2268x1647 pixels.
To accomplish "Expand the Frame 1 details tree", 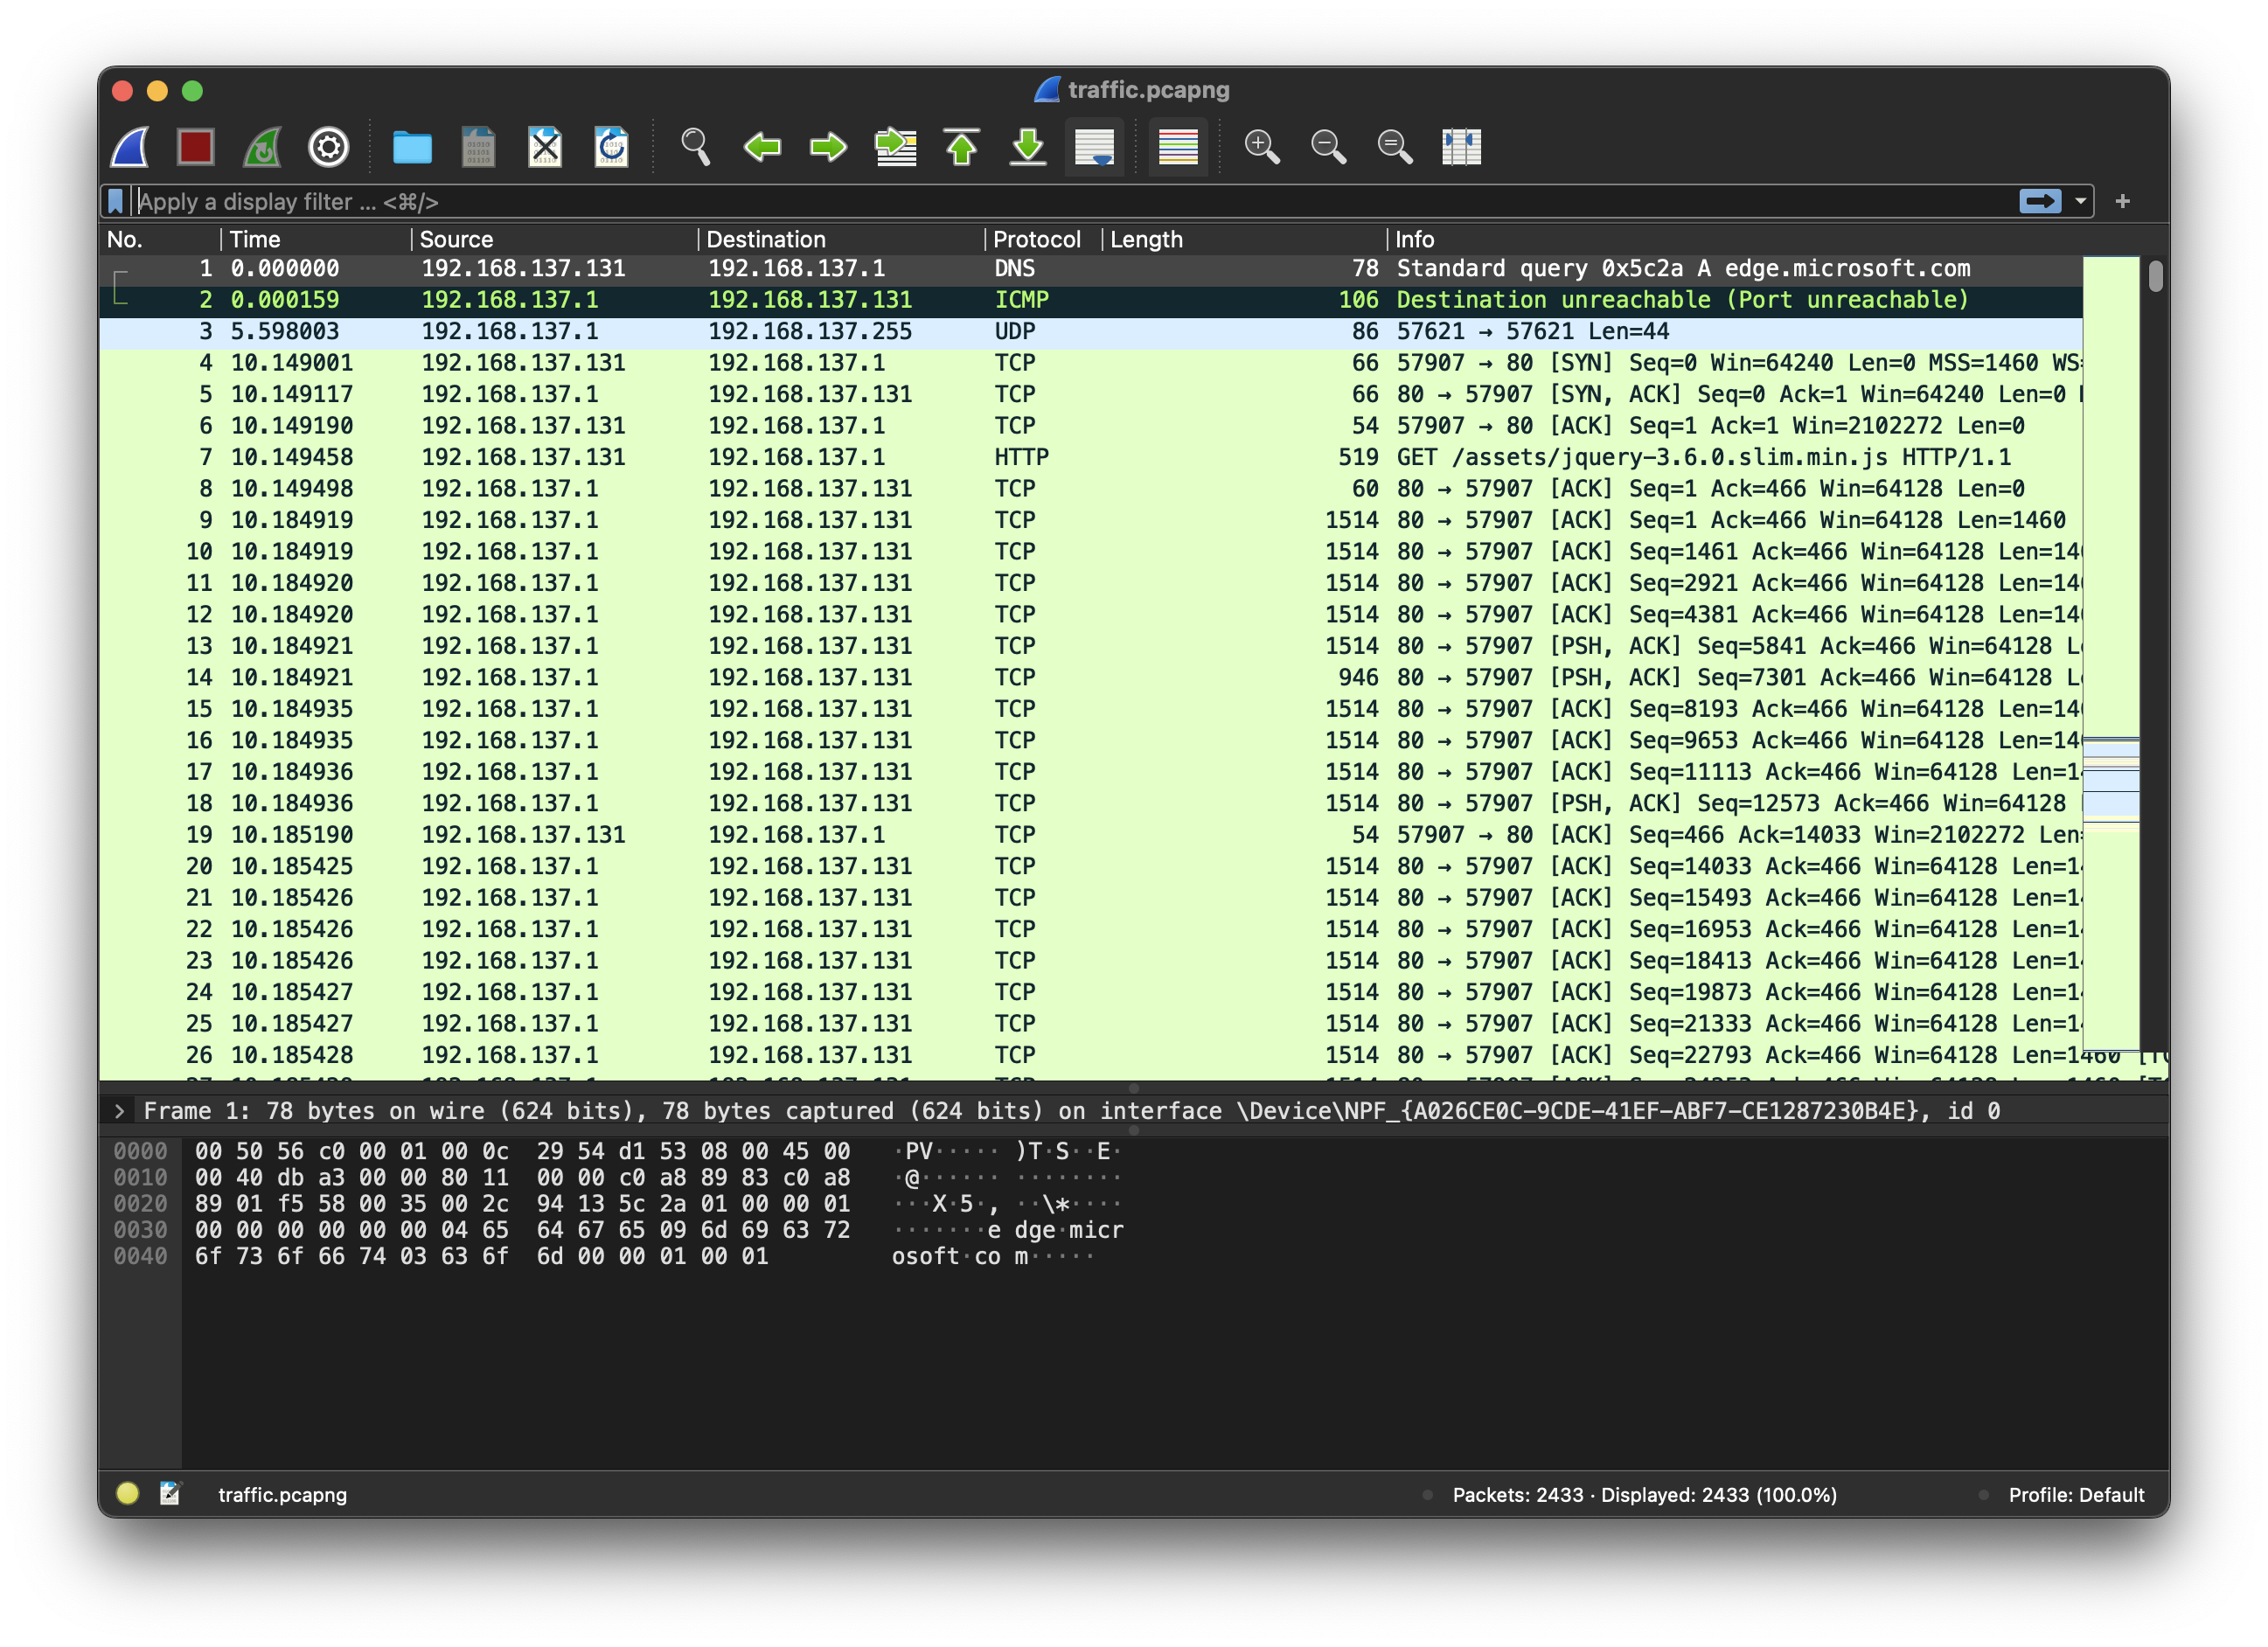I will [119, 1111].
